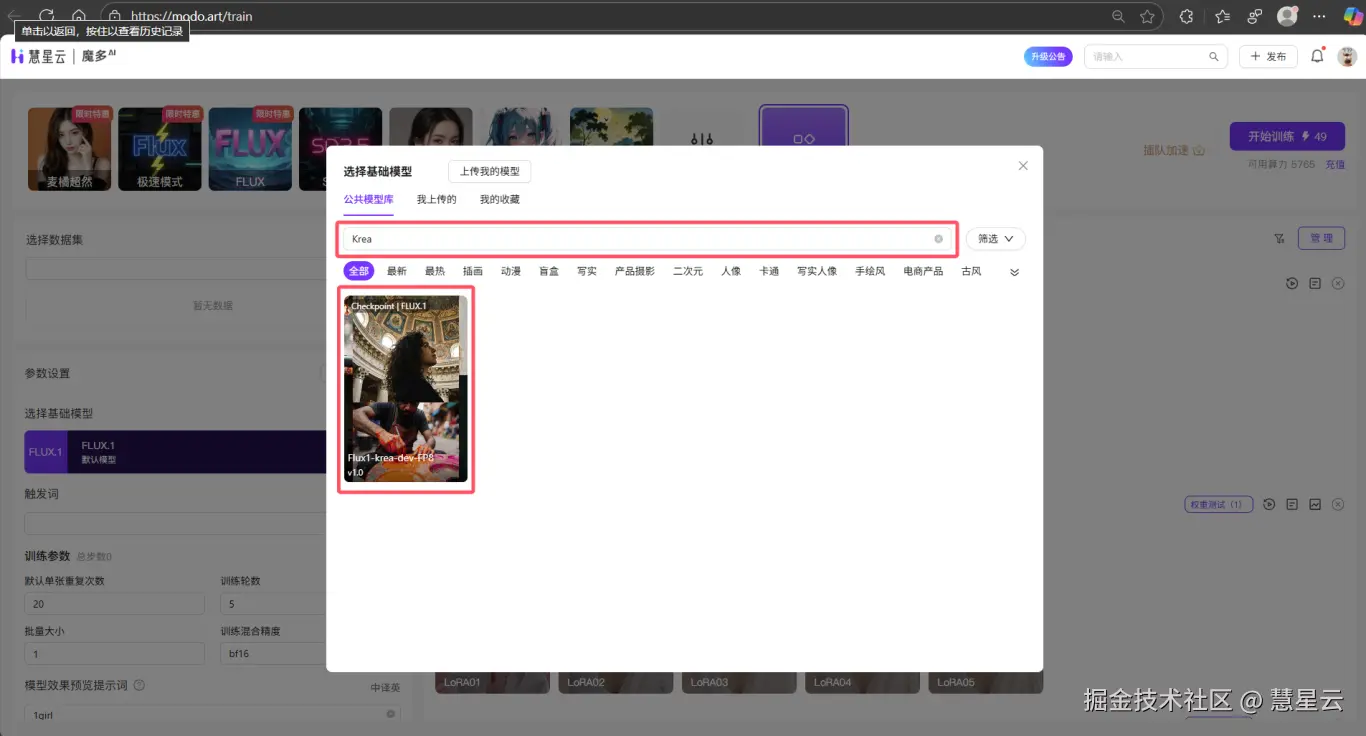Image resolution: width=1366 pixels, height=736 pixels.
Task: Click the filter funnel icon near 管理
Action: pyautogui.click(x=1279, y=238)
